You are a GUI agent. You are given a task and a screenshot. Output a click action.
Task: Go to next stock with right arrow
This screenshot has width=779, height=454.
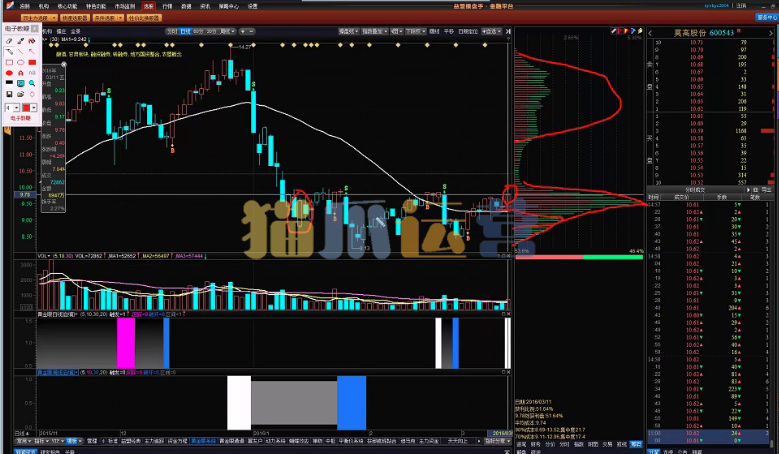click(771, 33)
